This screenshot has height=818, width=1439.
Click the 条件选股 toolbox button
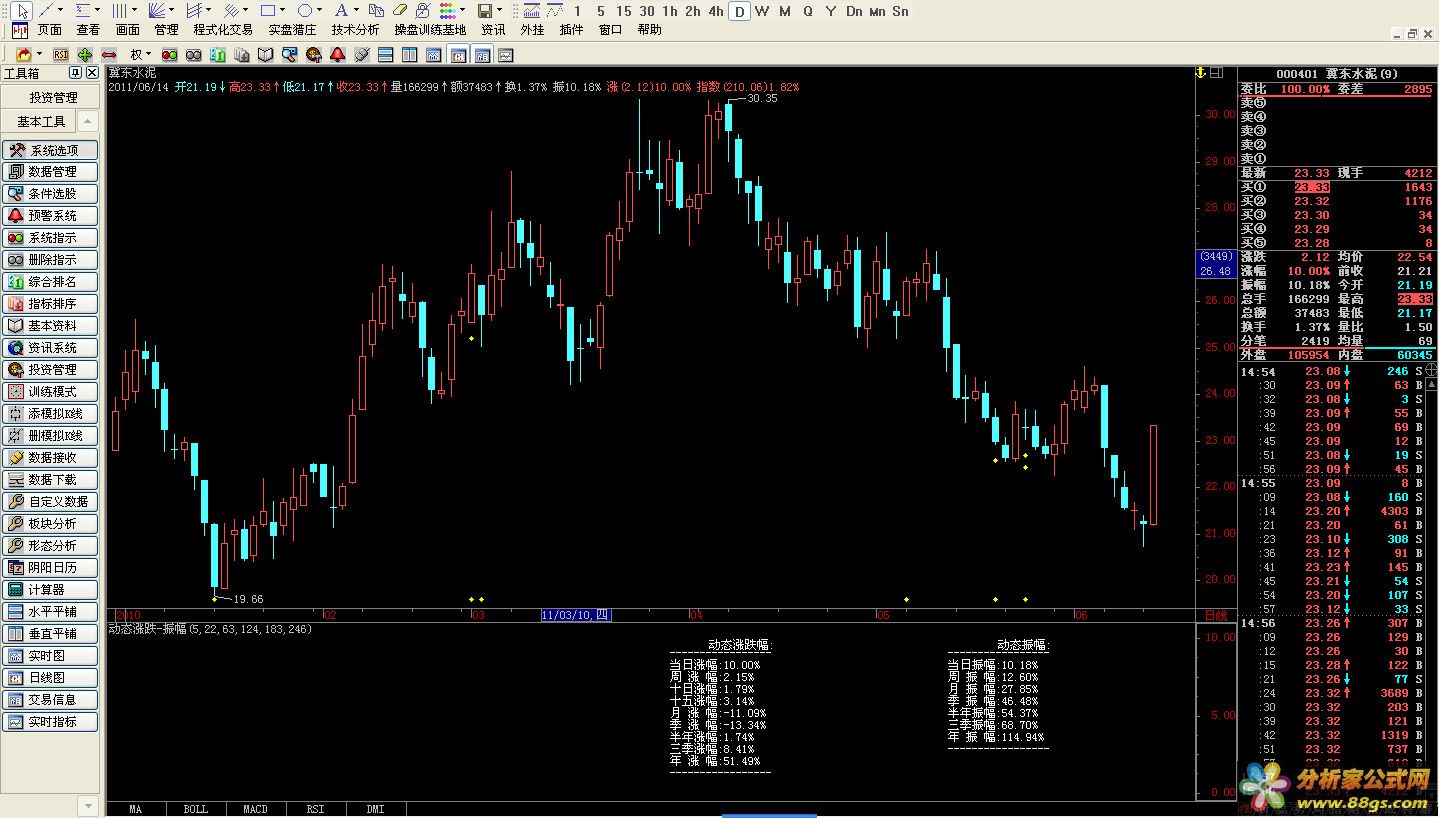click(51, 194)
